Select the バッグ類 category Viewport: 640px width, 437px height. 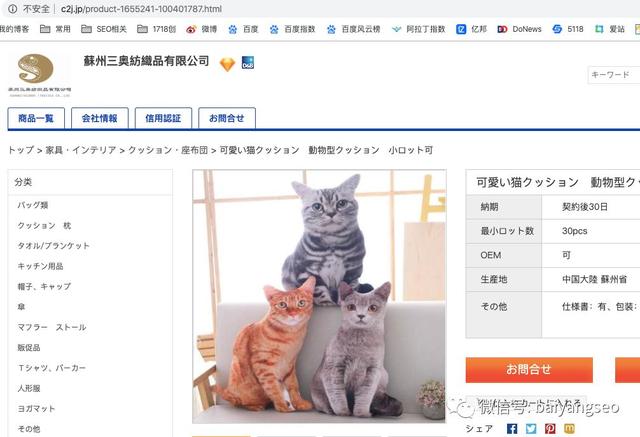pyautogui.click(x=33, y=205)
